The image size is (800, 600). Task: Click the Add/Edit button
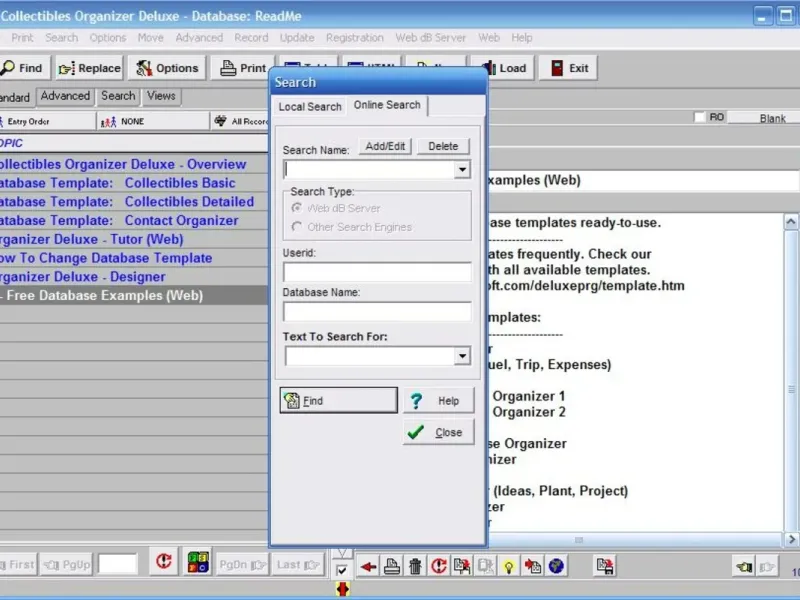point(385,146)
